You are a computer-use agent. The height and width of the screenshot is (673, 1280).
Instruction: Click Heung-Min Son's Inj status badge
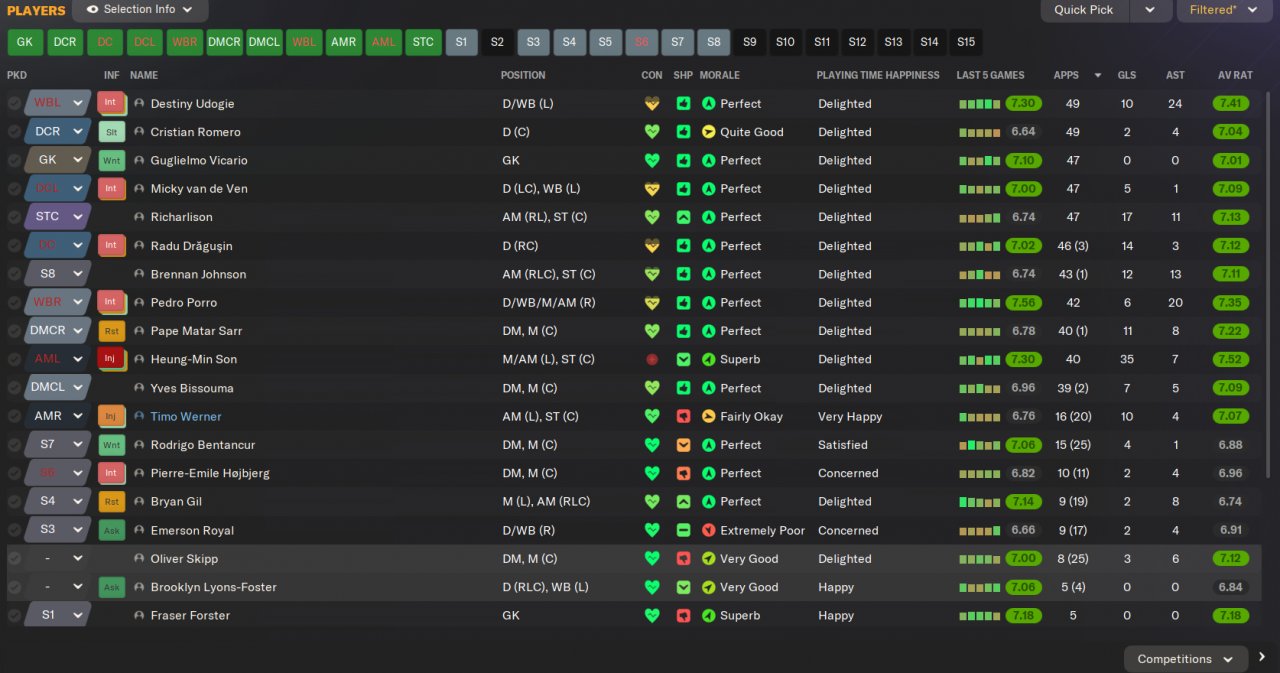pos(111,359)
